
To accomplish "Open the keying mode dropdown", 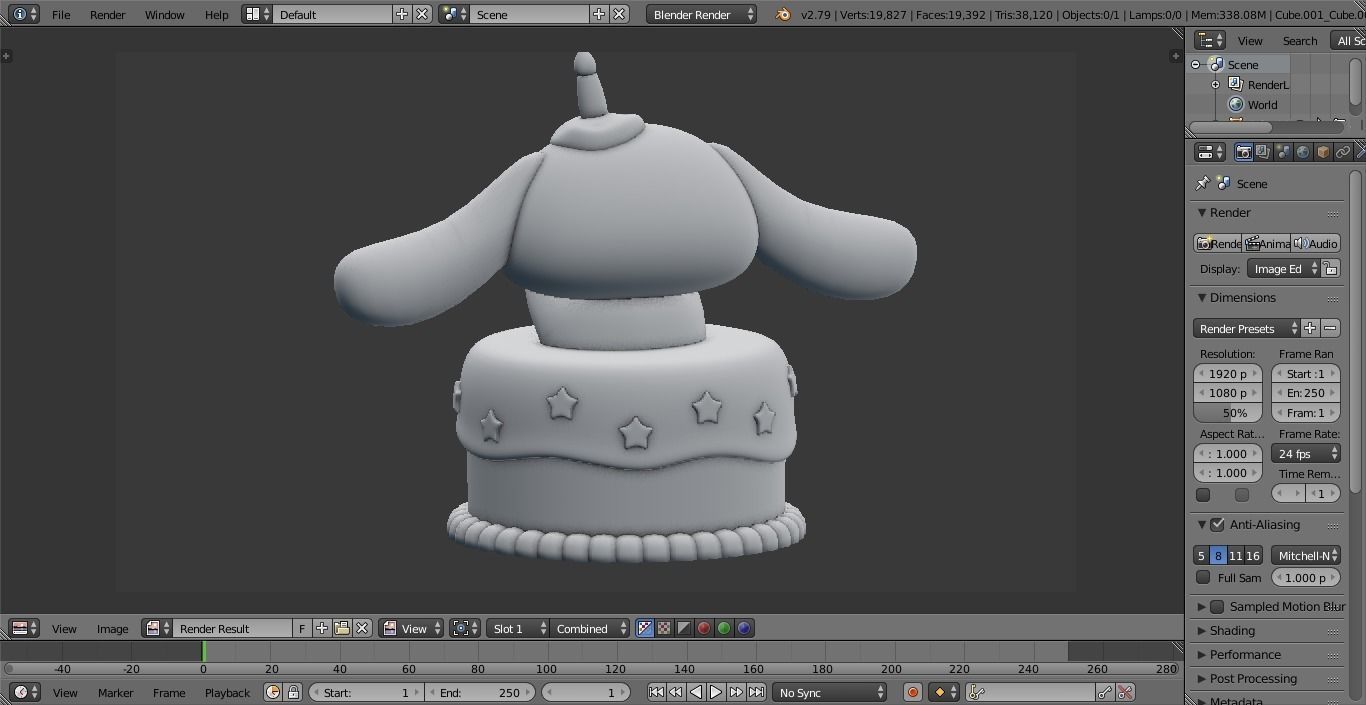I will tap(944, 692).
